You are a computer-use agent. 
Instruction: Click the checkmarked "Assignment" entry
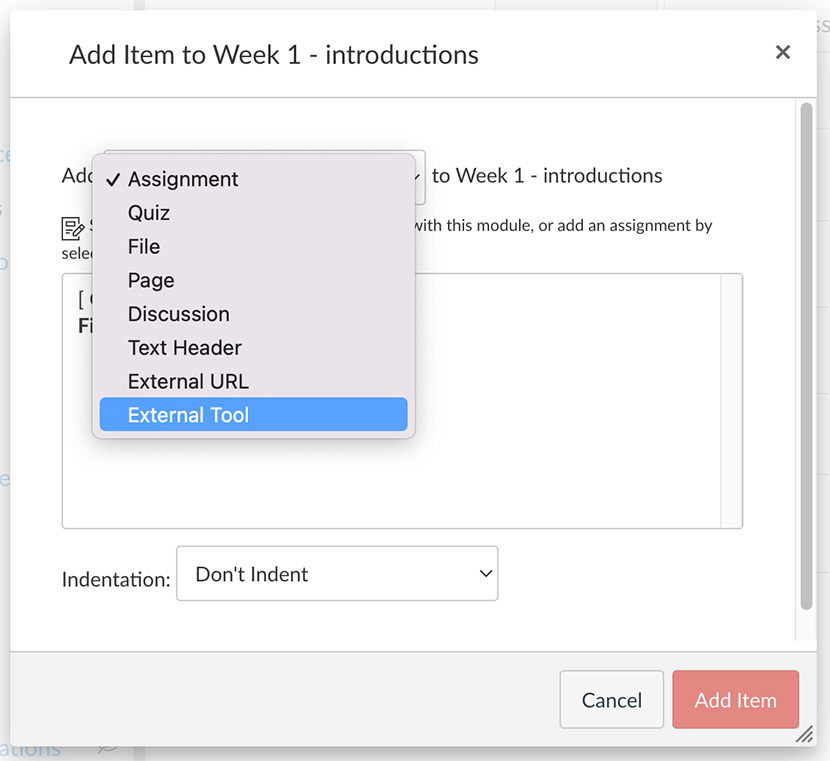pos(183,179)
